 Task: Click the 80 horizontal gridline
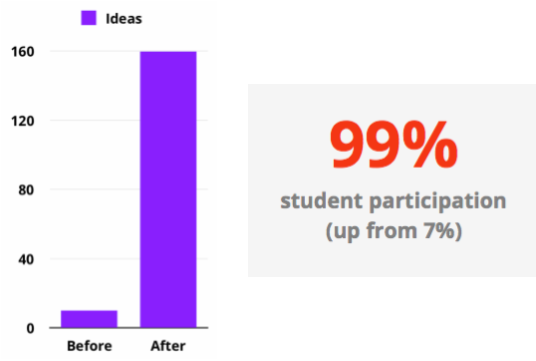coord(95,189)
